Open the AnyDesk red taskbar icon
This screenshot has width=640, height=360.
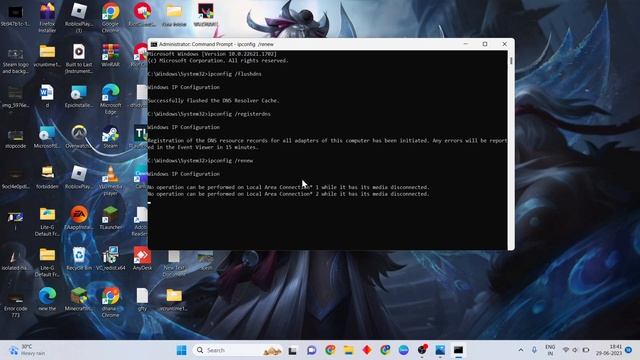[x=367, y=350]
